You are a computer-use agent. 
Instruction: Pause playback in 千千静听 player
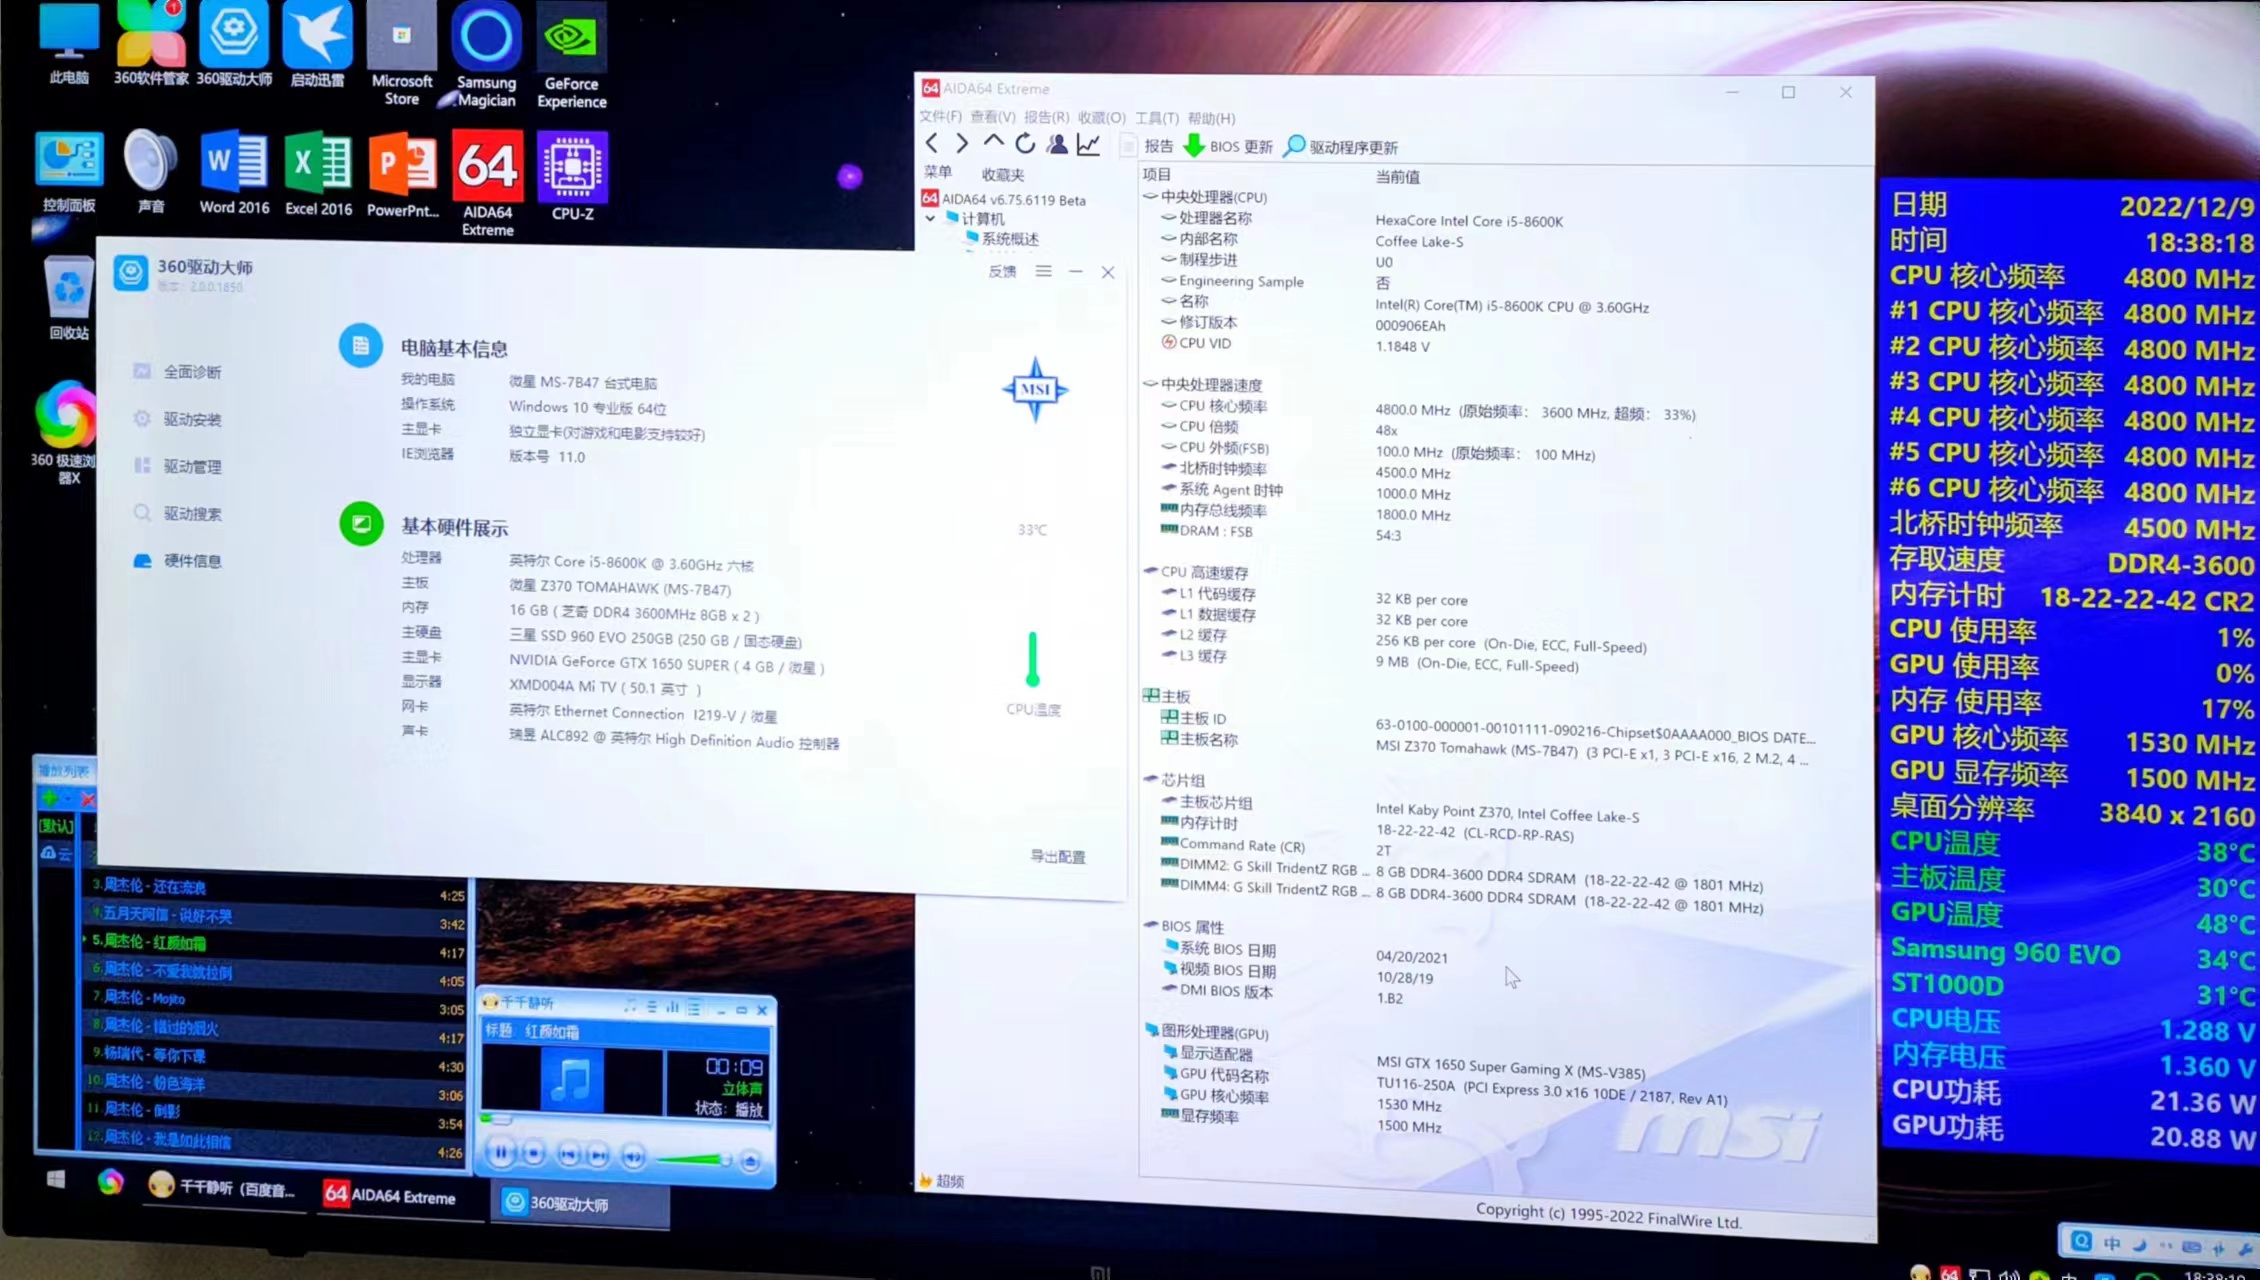pyautogui.click(x=501, y=1153)
